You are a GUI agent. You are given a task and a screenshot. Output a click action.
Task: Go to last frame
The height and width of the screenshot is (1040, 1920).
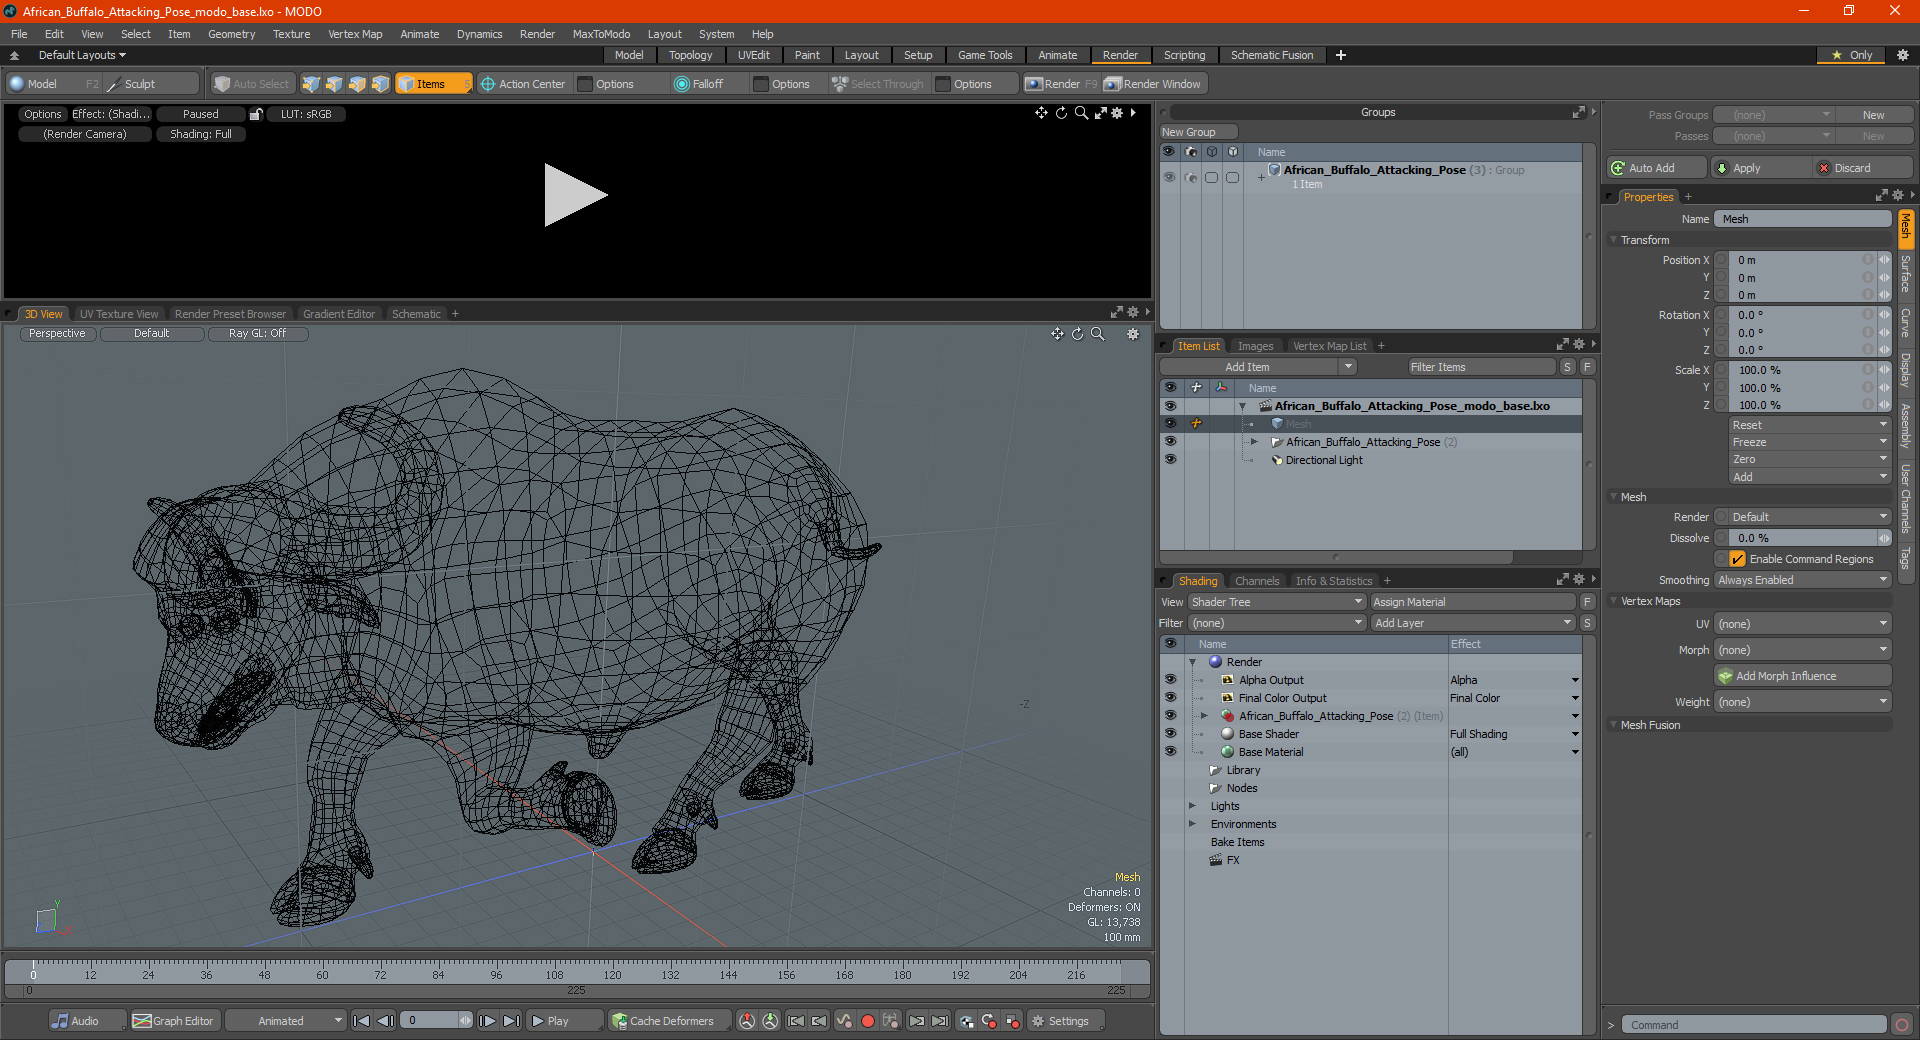pos(511,1021)
